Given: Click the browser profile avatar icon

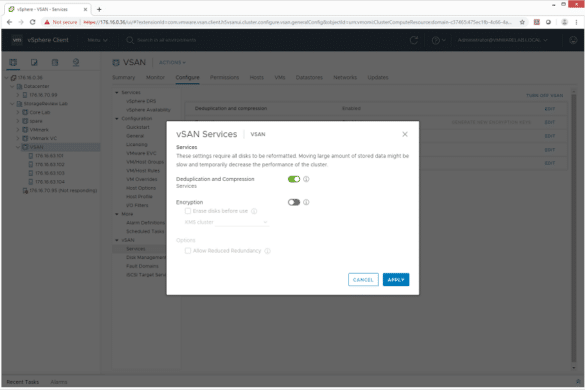Looking at the screenshot, I should click(x=564, y=22).
